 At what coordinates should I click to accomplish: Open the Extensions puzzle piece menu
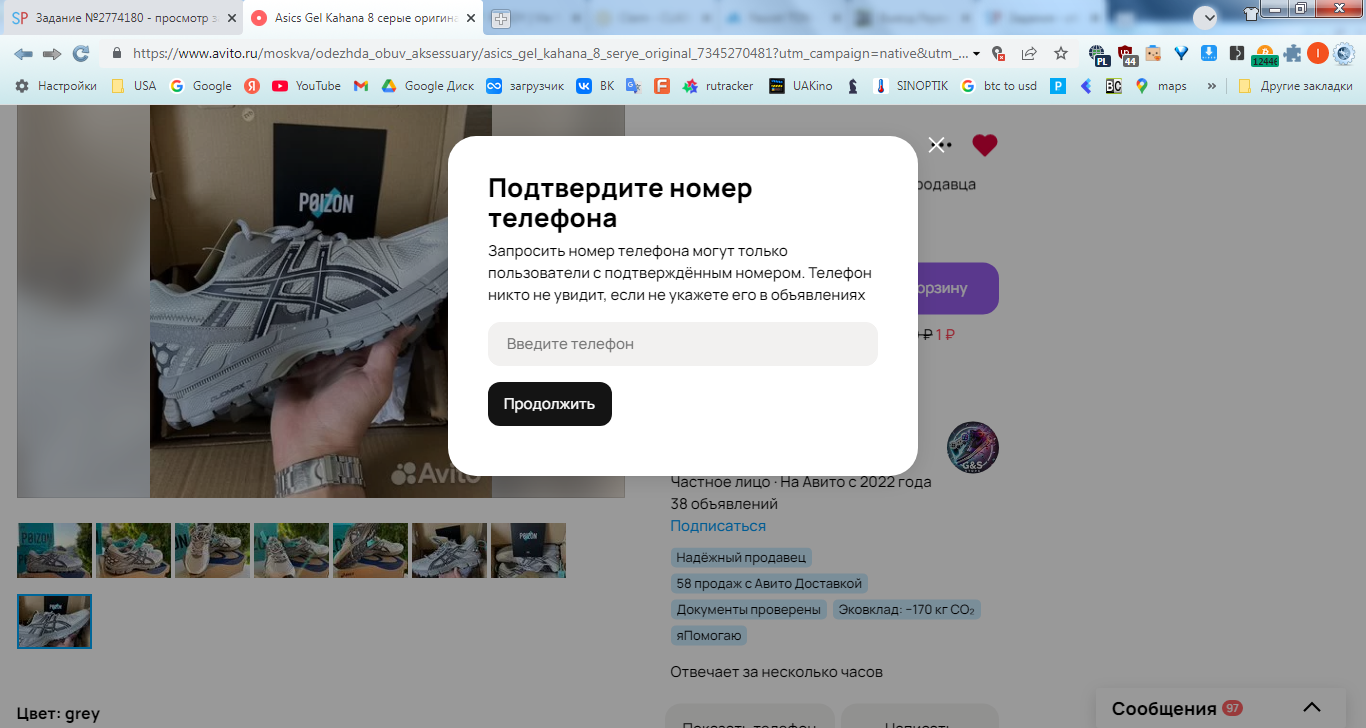tap(1293, 54)
